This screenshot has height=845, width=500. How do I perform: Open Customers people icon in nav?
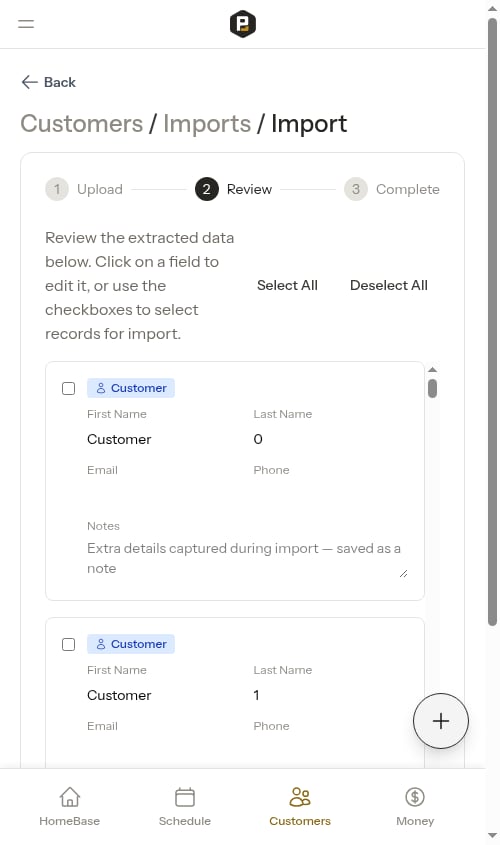[x=300, y=796]
